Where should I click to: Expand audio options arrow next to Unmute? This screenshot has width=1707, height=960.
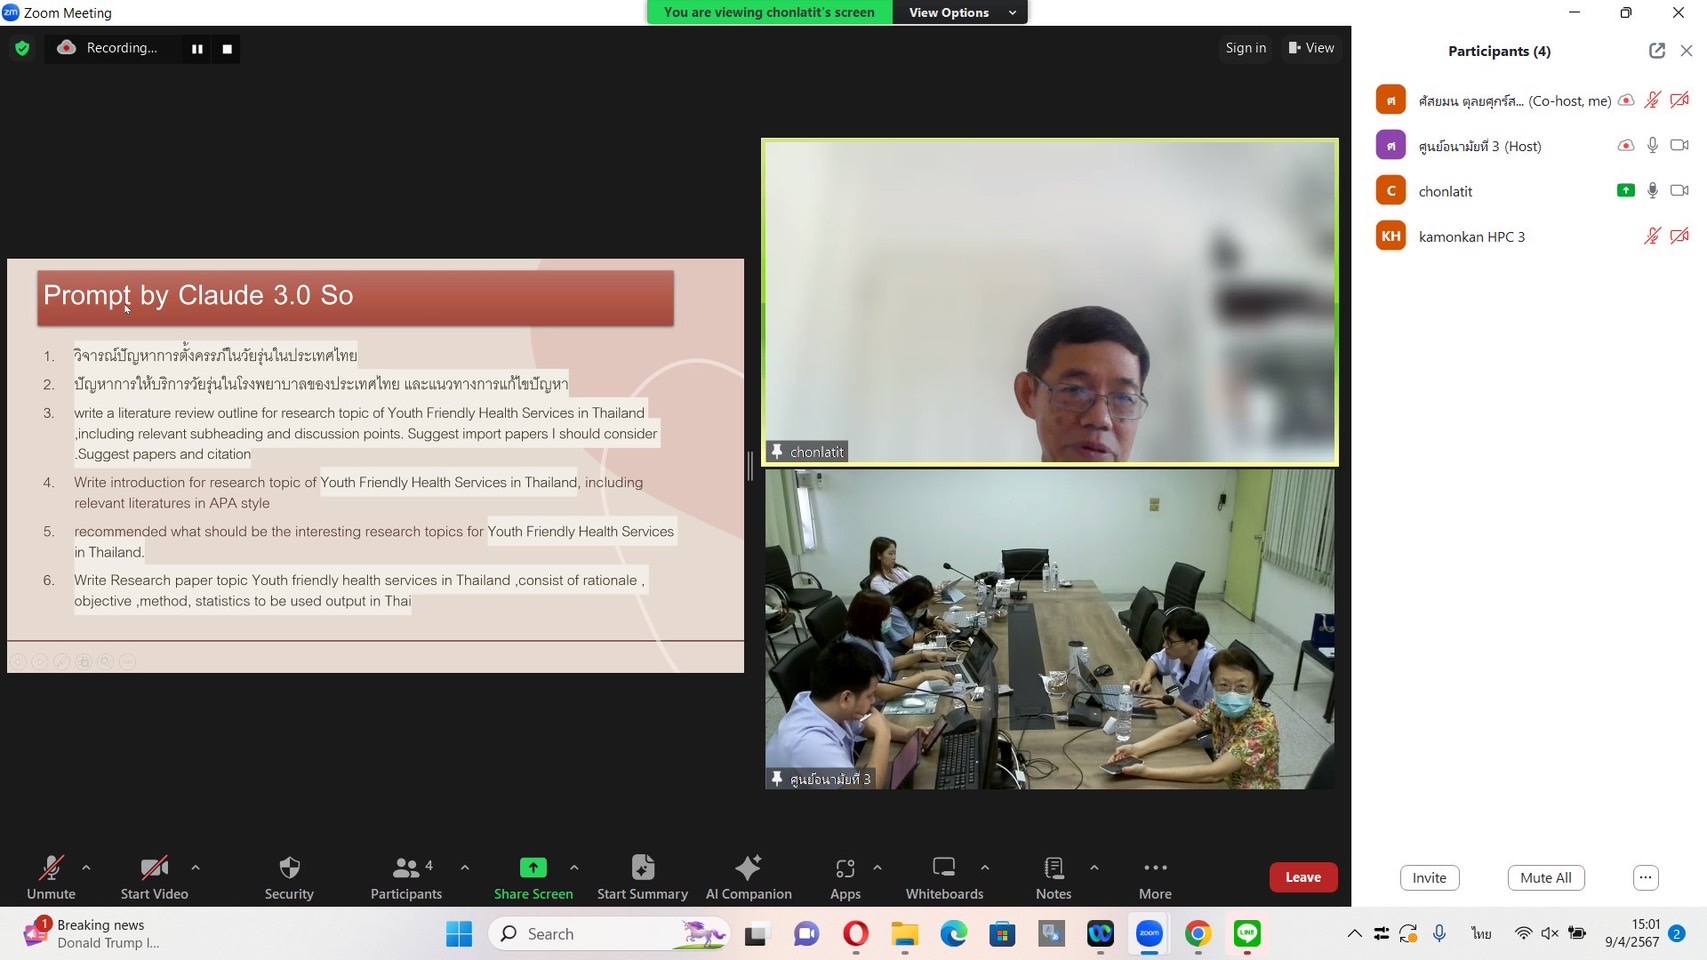click(x=86, y=868)
